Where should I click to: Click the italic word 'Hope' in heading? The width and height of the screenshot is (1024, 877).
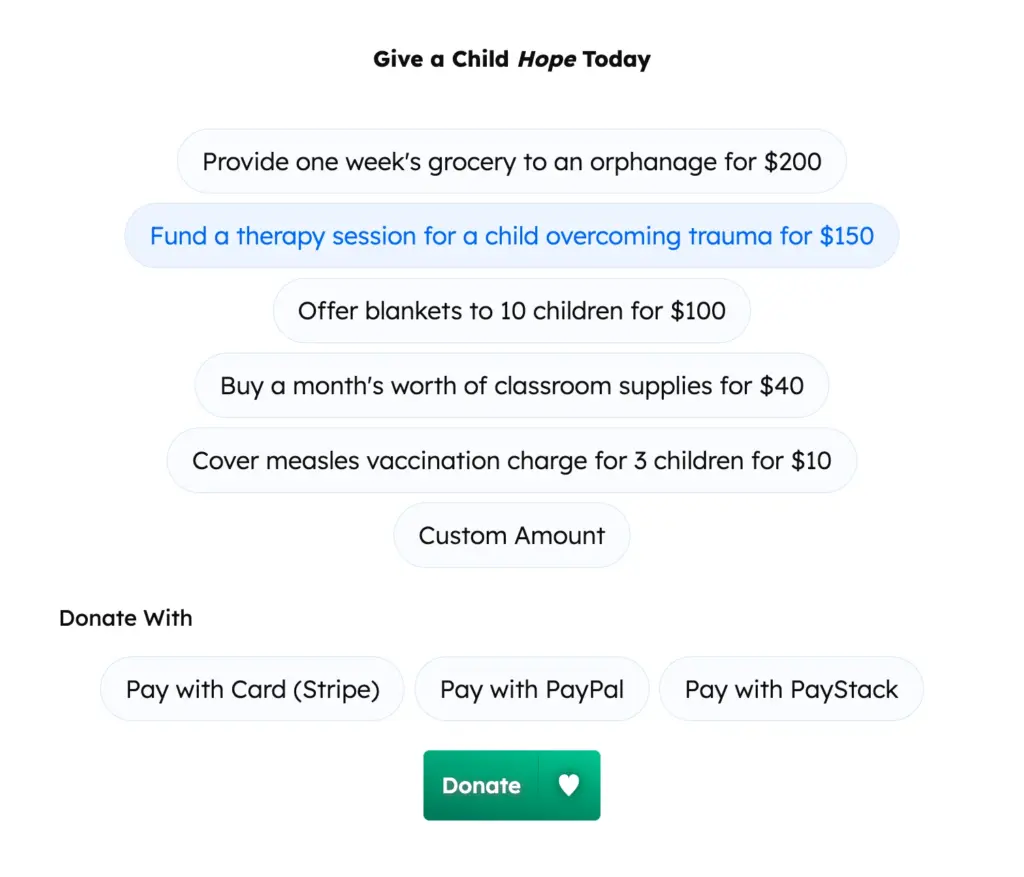[546, 59]
